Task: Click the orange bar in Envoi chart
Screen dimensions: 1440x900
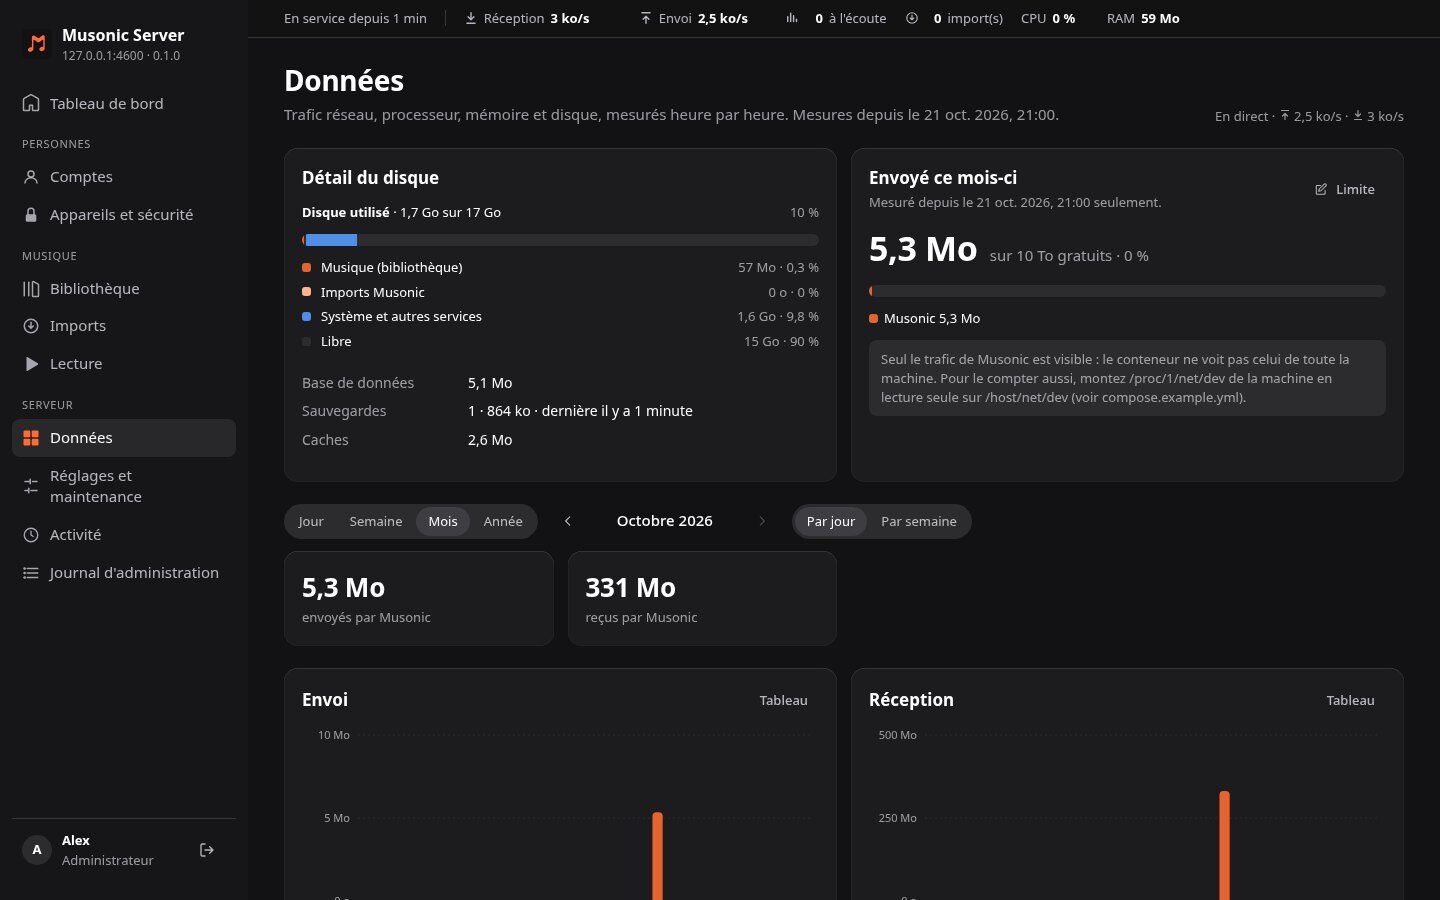Action: click(657, 856)
